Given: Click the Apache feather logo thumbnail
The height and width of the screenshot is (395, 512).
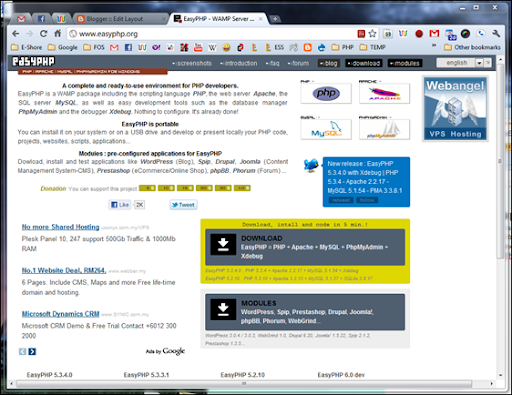Looking at the screenshot, I should [x=384, y=93].
